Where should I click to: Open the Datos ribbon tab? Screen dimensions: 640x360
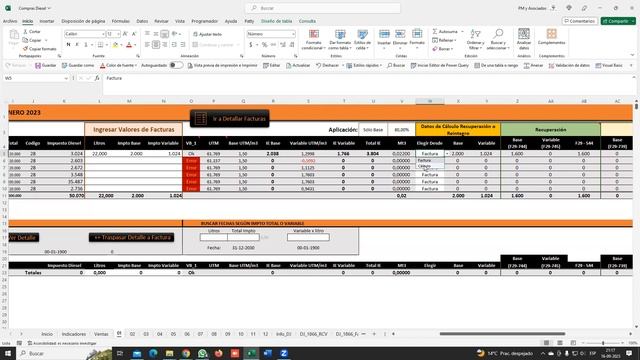[x=142, y=21]
